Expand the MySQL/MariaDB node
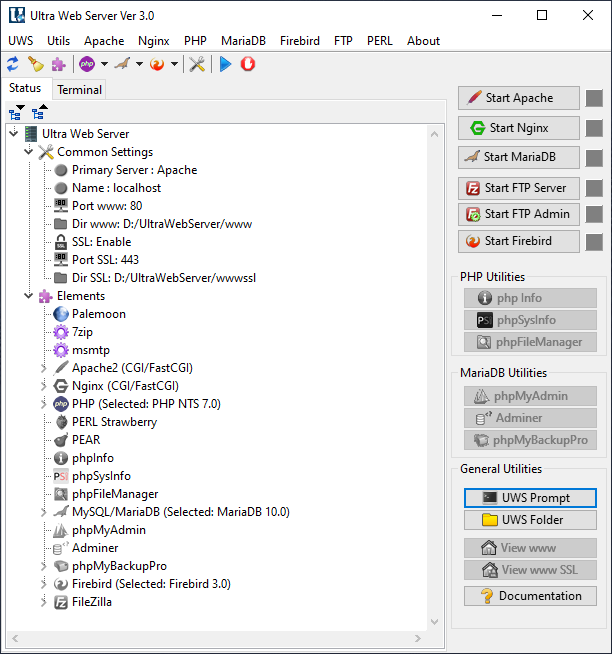This screenshot has width=612, height=654. click(x=44, y=512)
